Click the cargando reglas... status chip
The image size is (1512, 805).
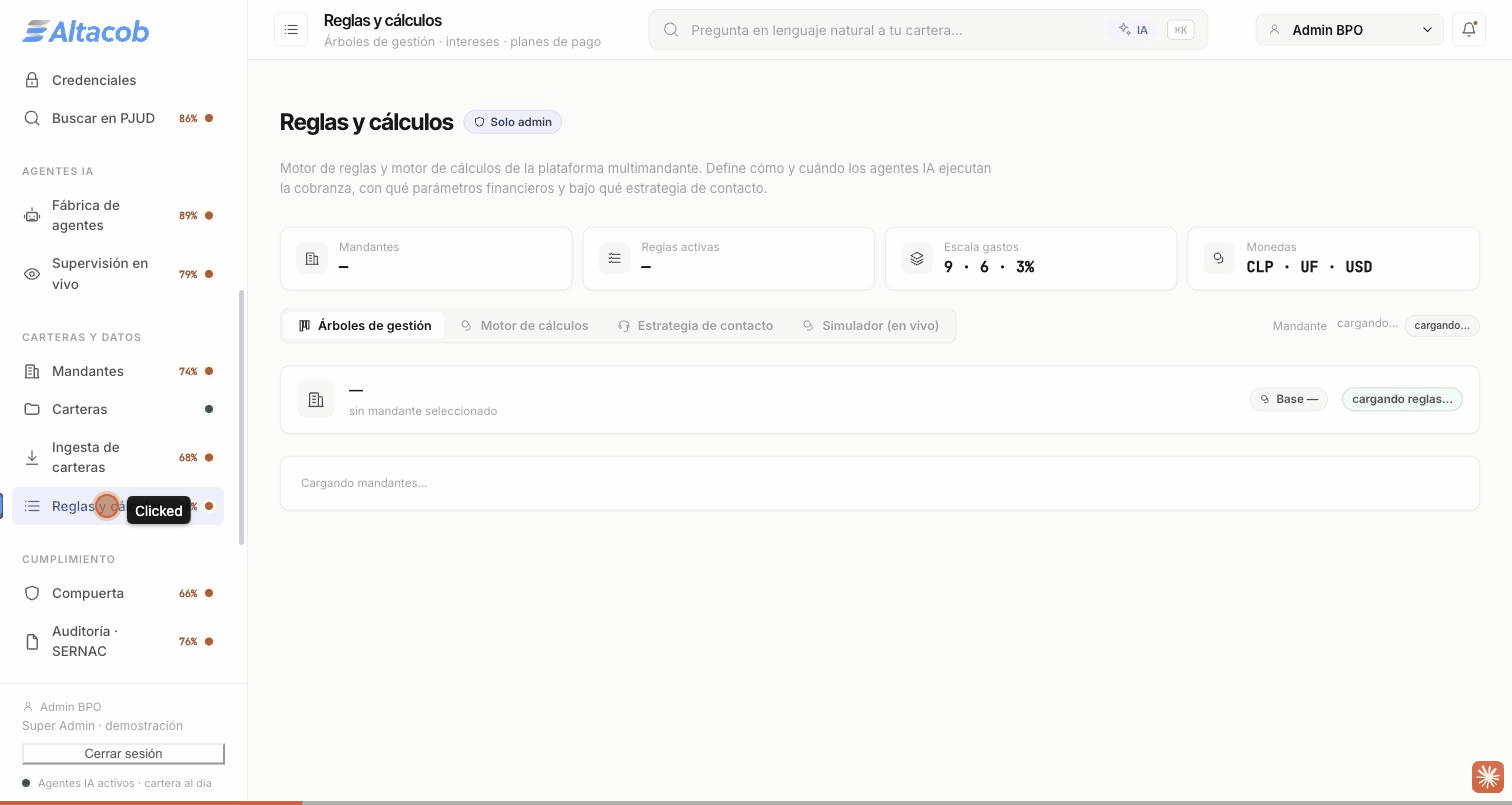coord(1402,399)
